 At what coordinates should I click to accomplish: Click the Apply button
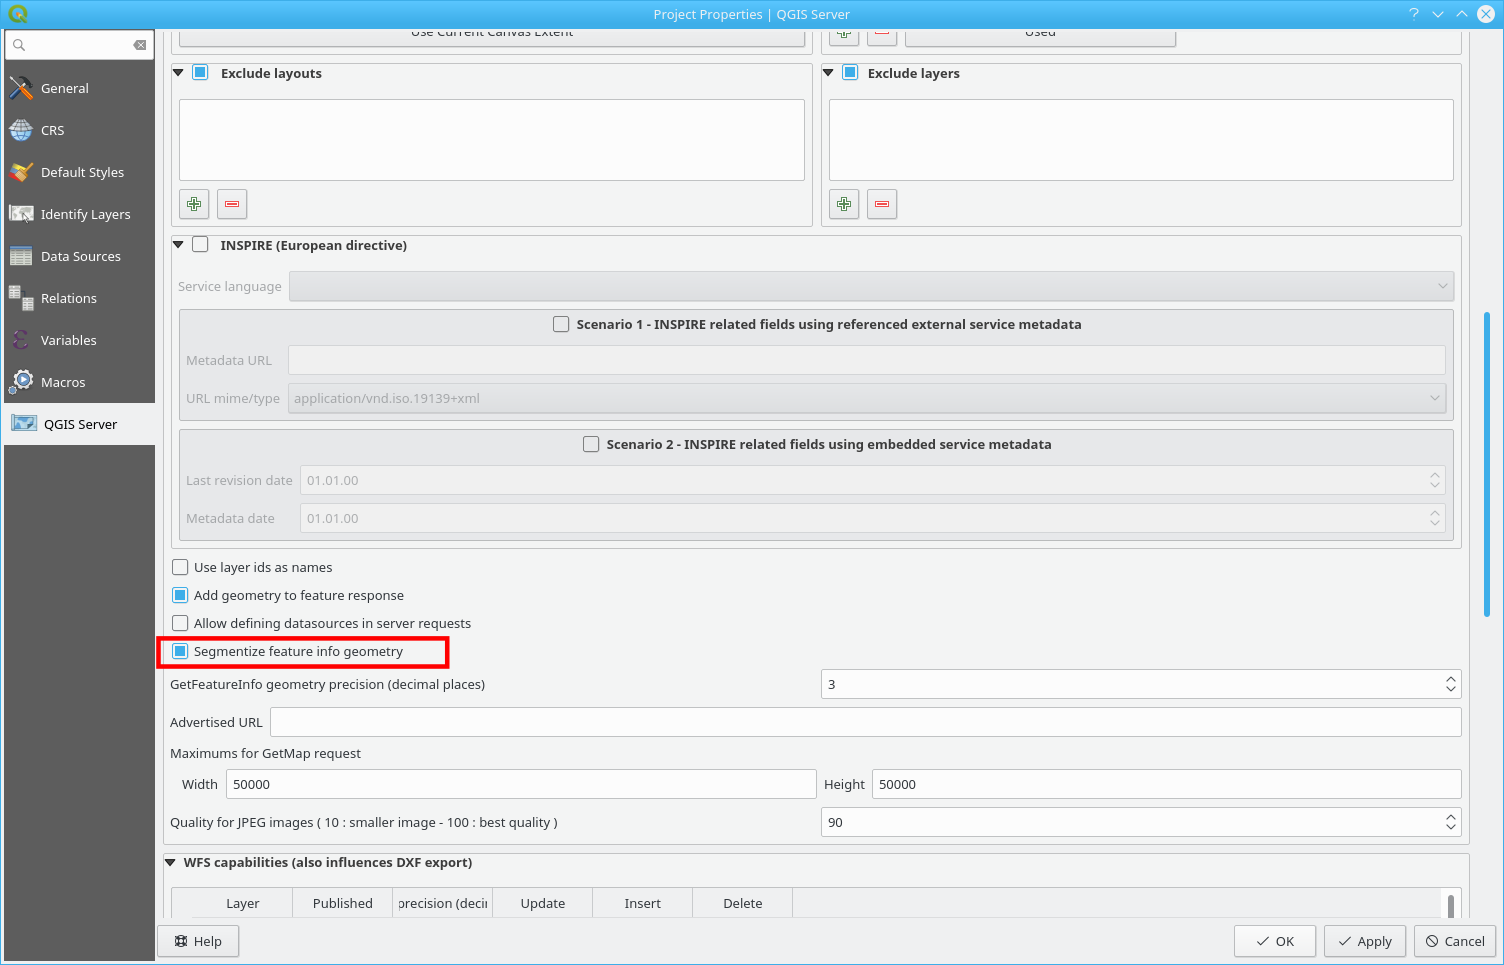(1365, 941)
